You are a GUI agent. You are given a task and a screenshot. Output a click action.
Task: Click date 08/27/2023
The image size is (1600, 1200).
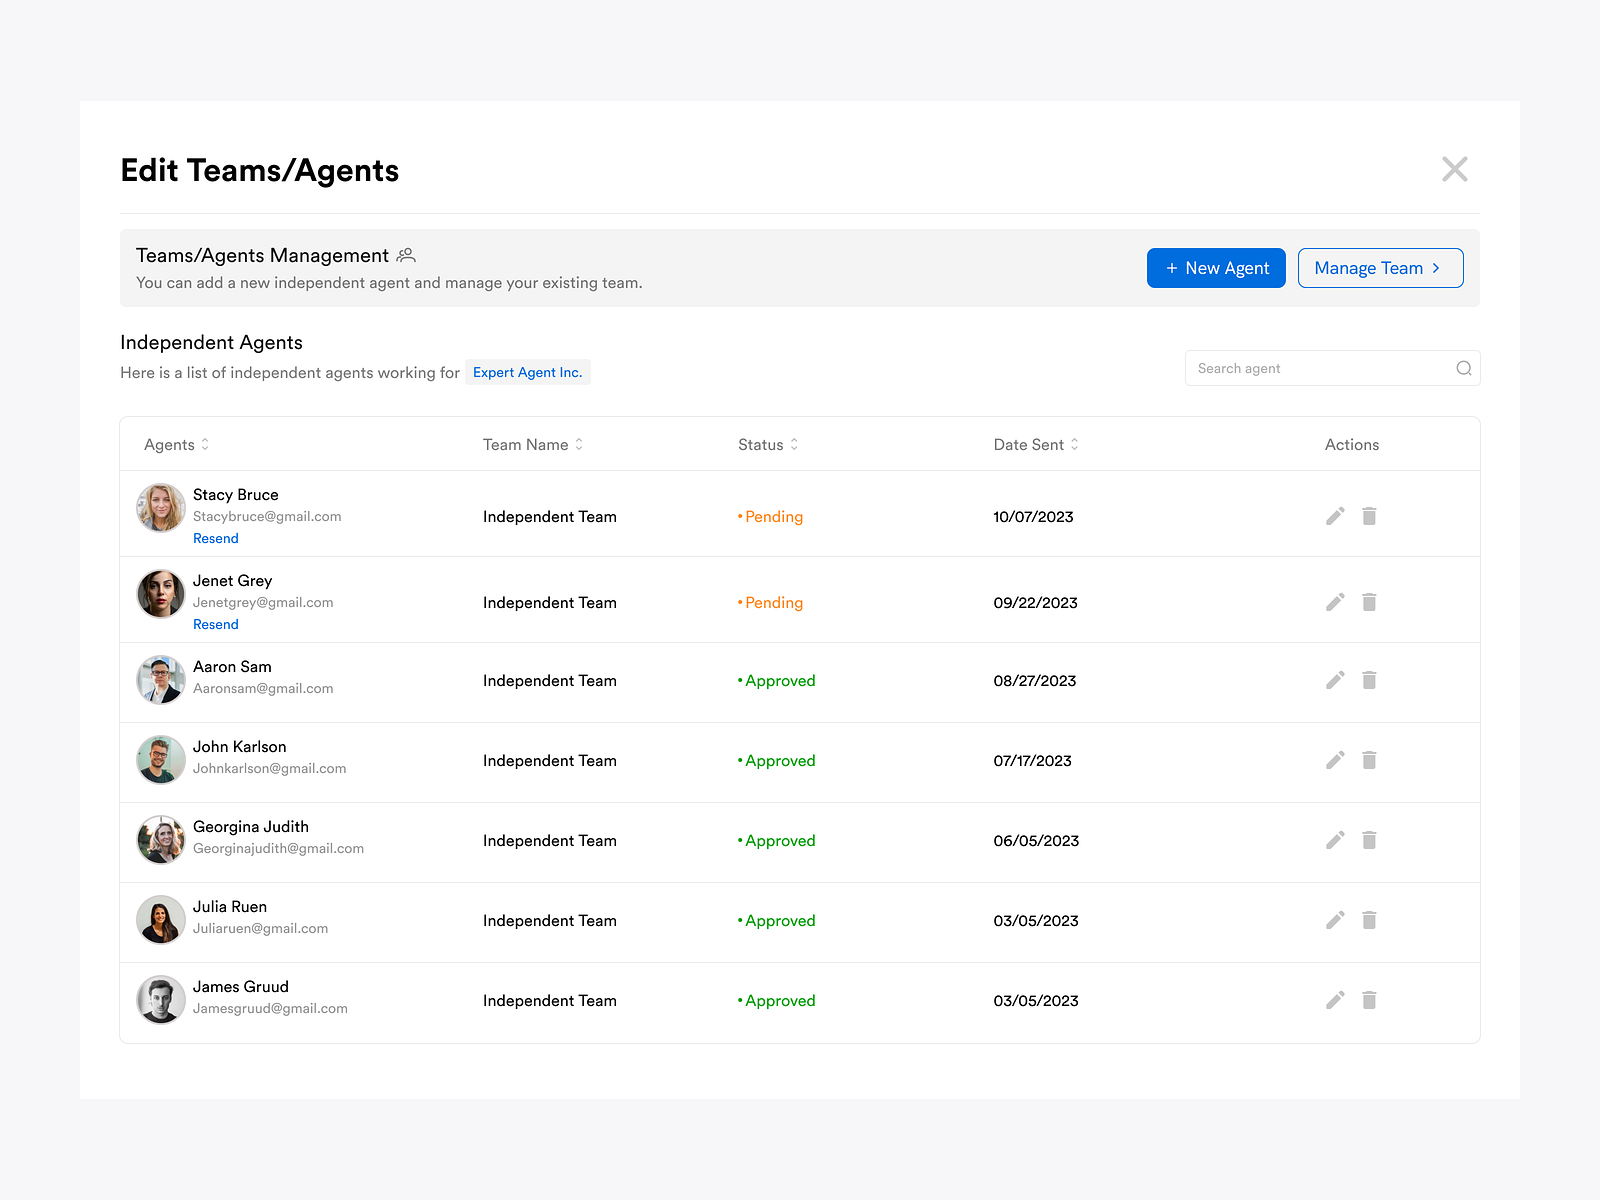pos(1035,681)
